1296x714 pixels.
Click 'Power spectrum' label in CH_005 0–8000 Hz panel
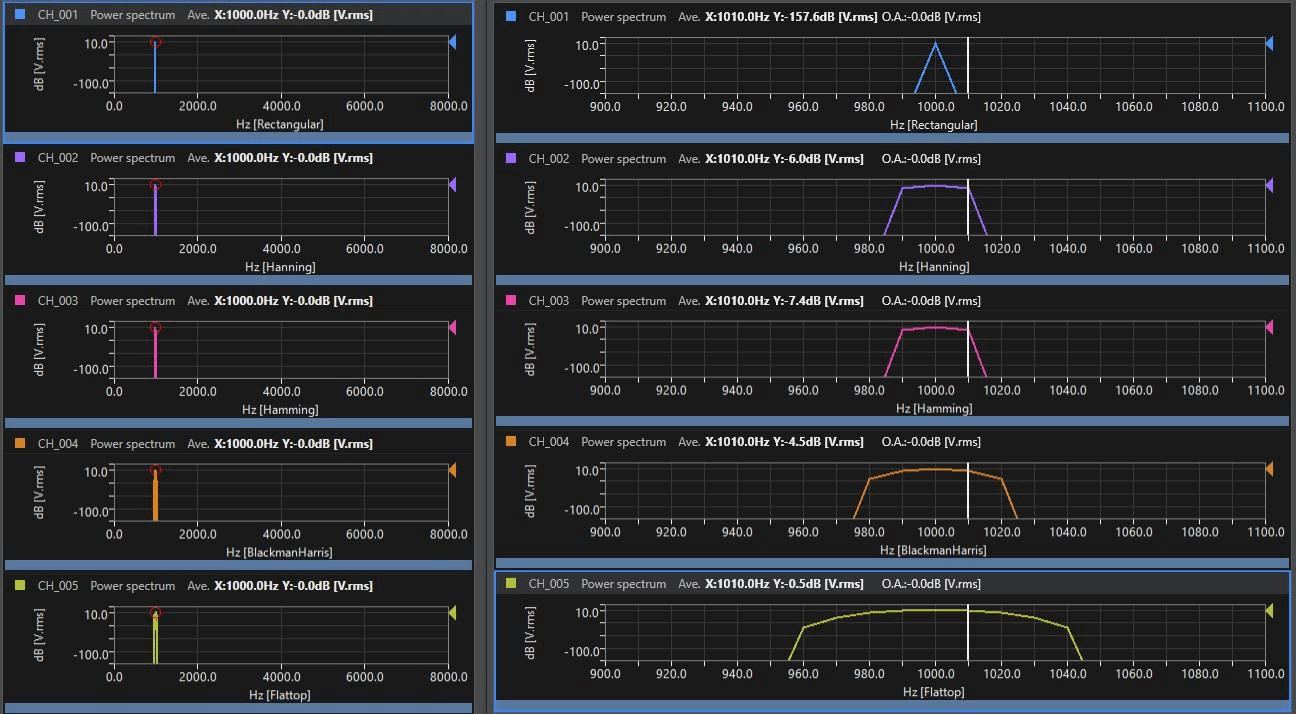(132, 585)
